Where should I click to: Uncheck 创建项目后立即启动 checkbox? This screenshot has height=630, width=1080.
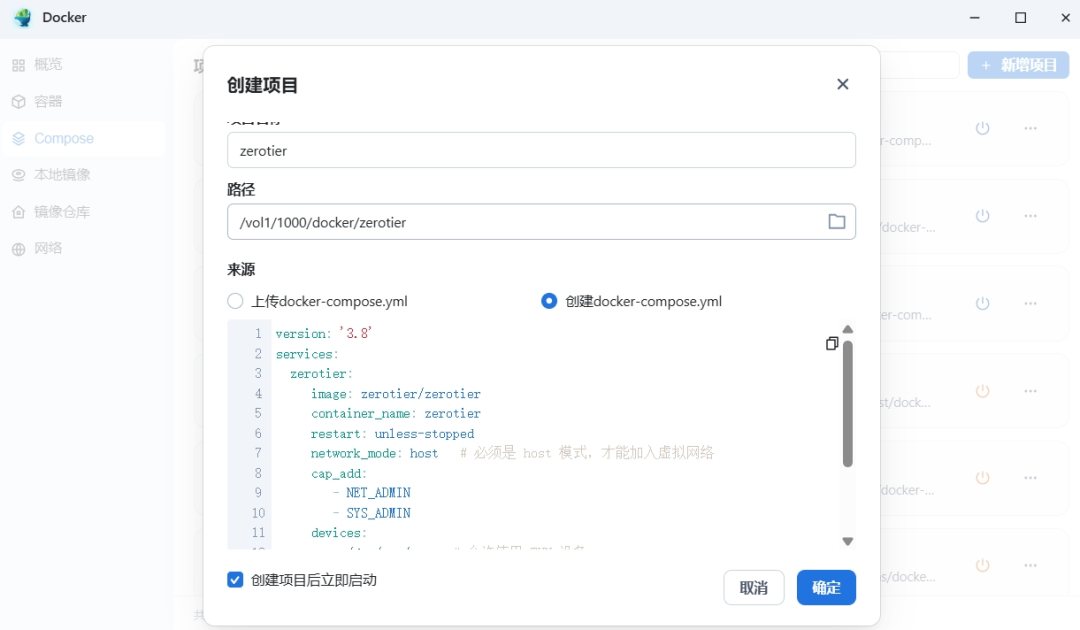[x=236, y=580]
